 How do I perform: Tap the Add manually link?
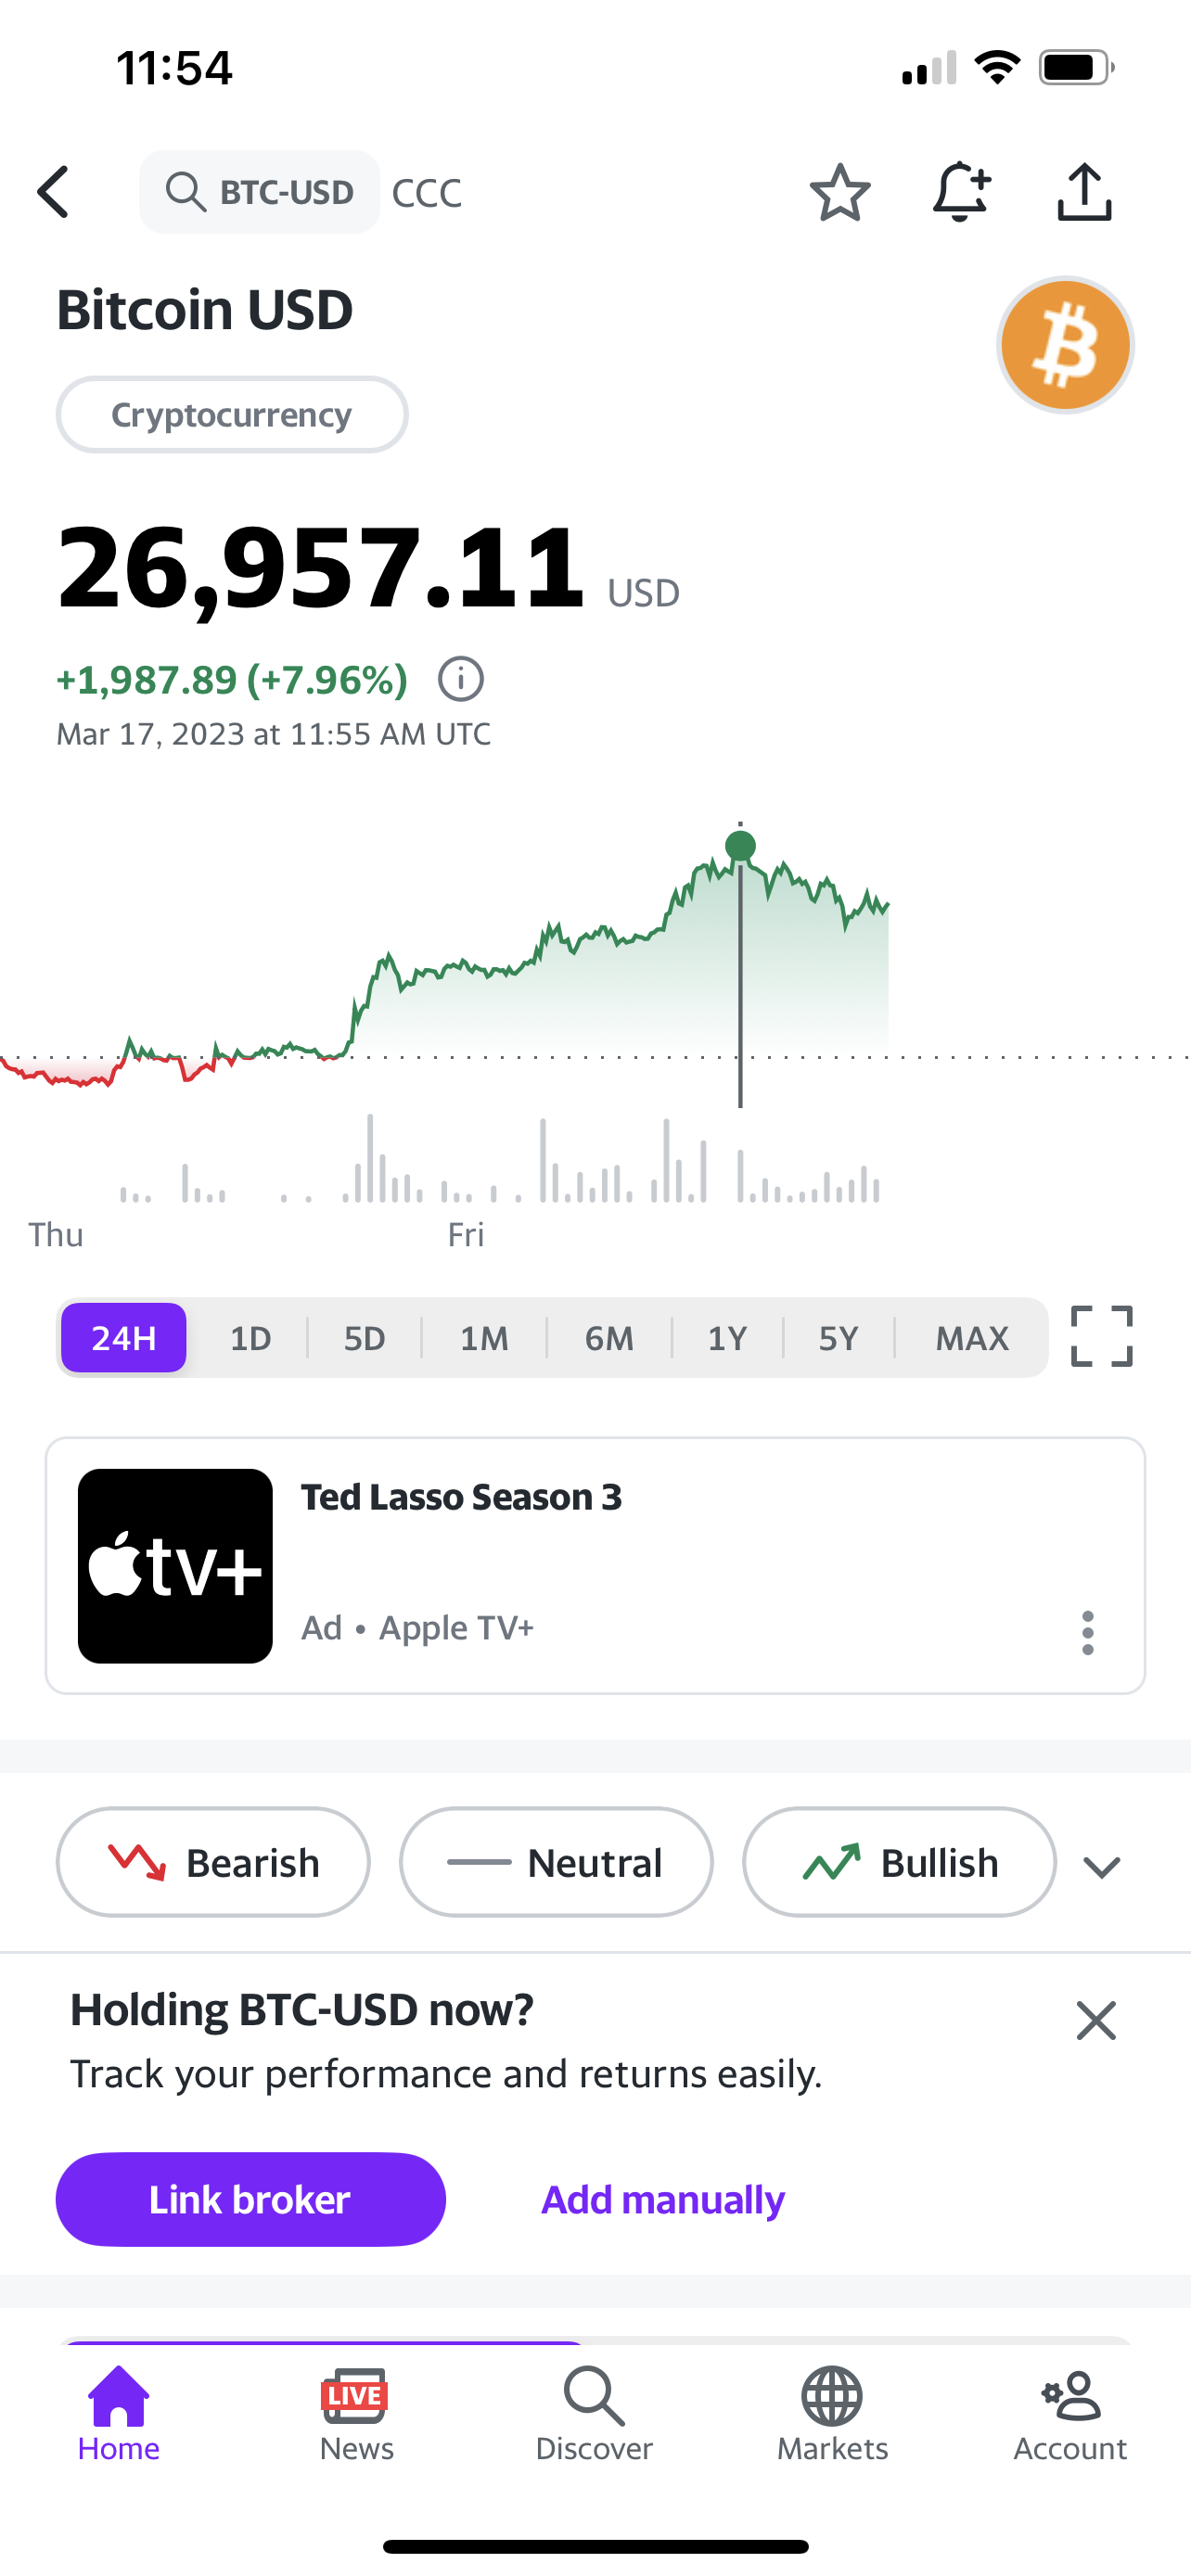pyautogui.click(x=663, y=2200)
